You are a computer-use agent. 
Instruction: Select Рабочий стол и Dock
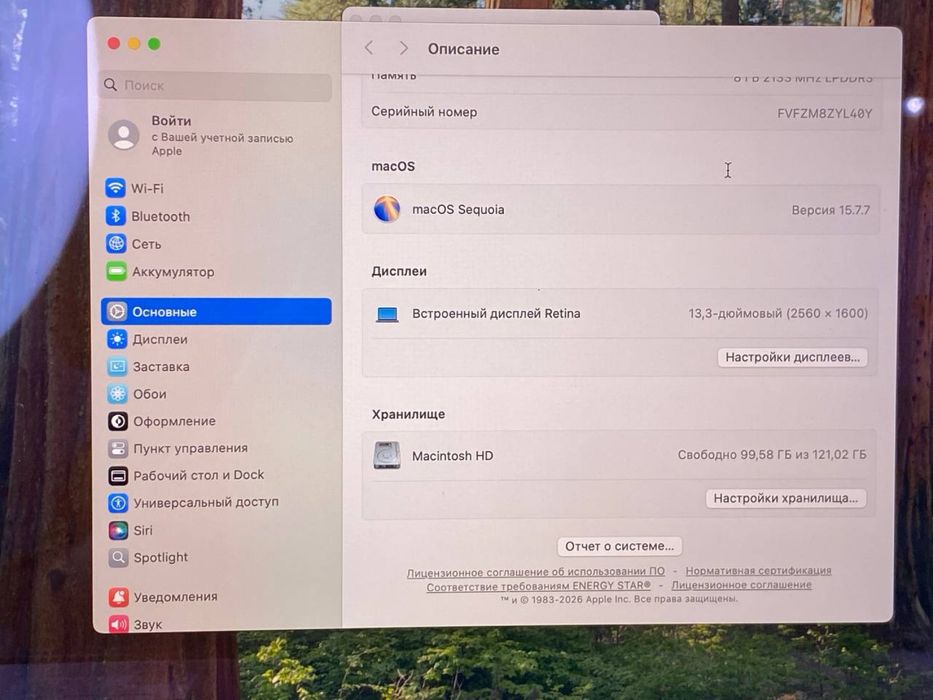217,475
